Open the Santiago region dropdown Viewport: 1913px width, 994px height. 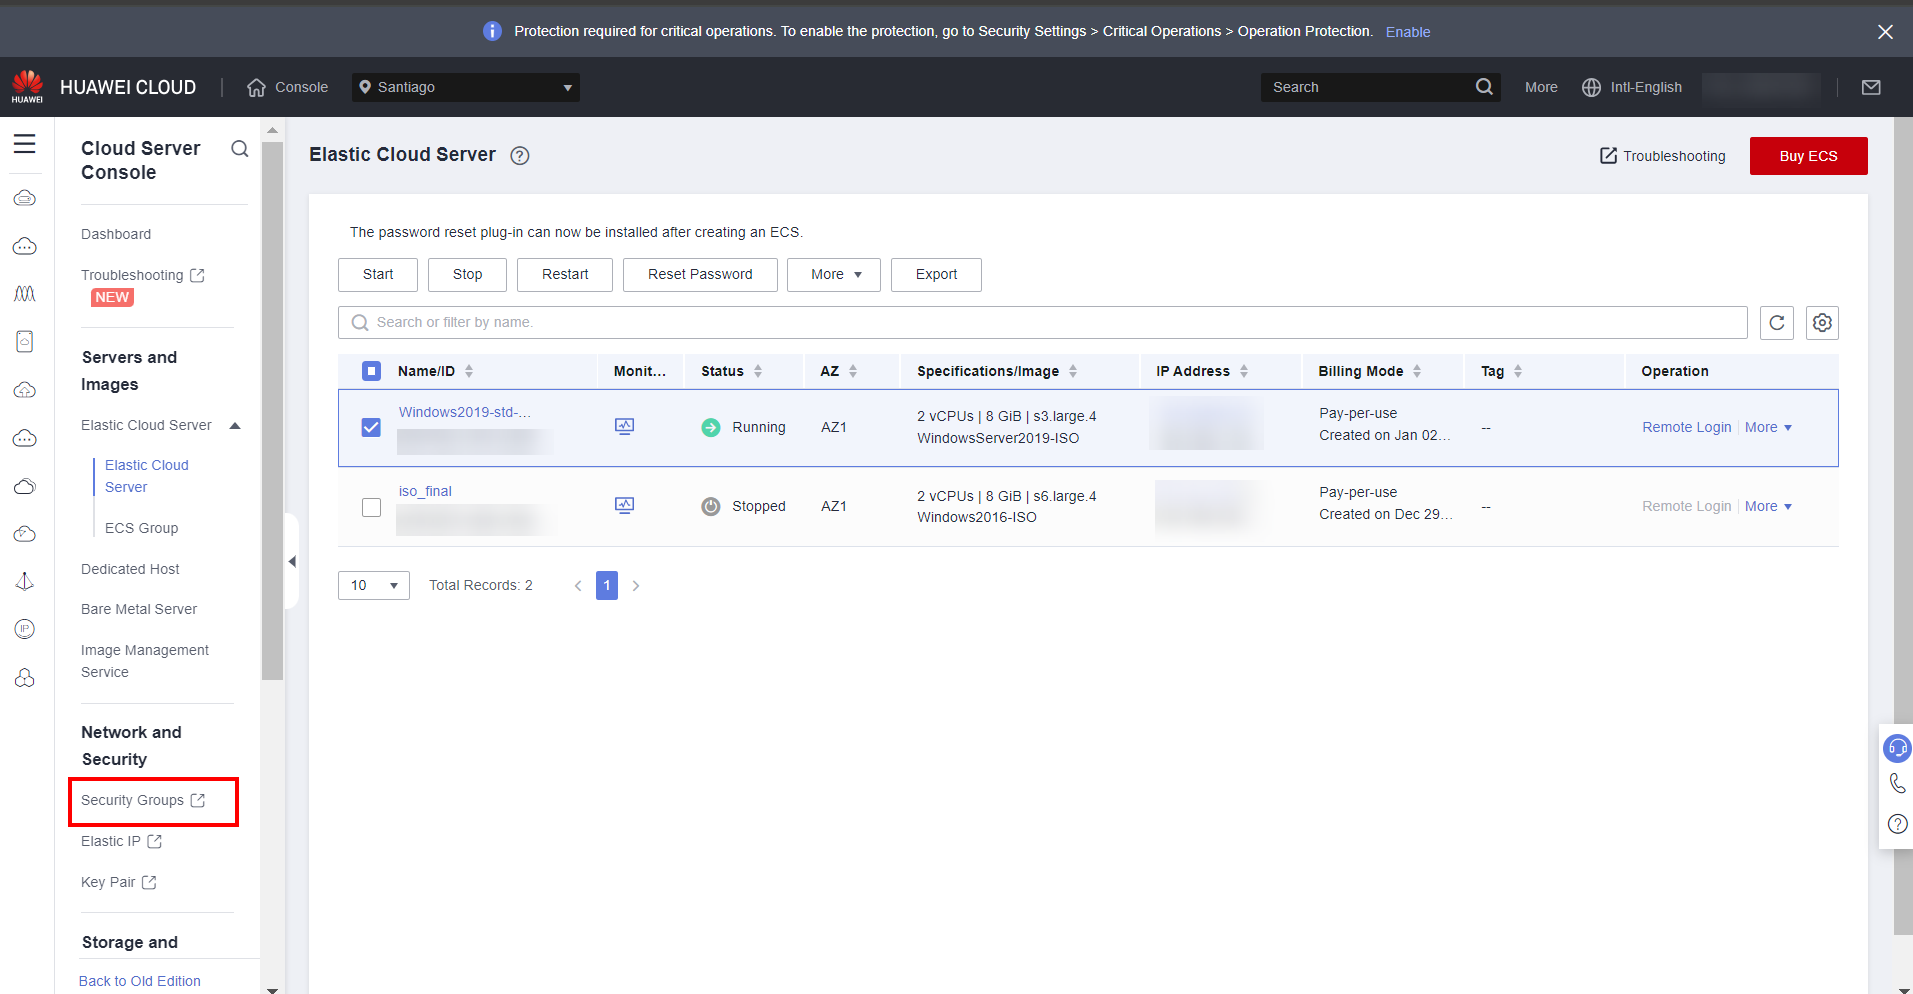(466, 88)
